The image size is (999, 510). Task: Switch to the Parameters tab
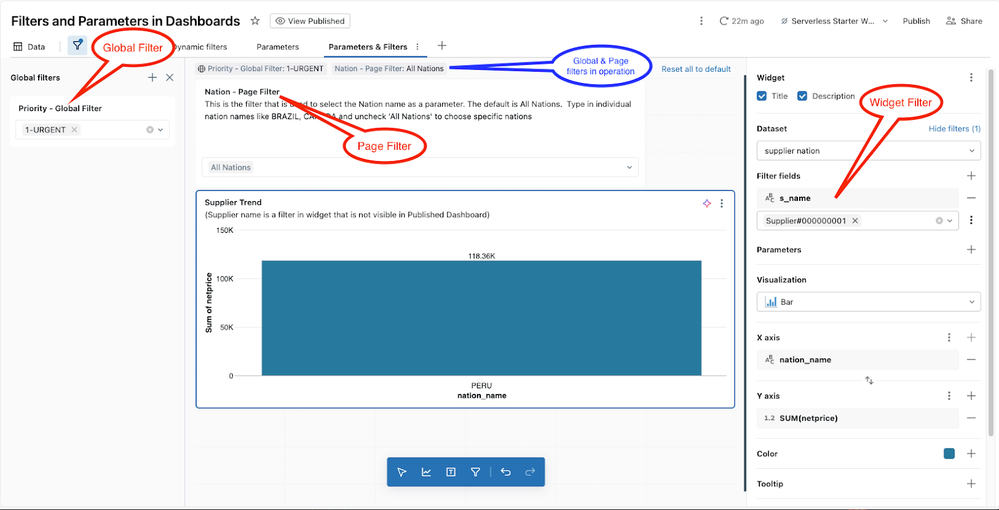point(277,46)
